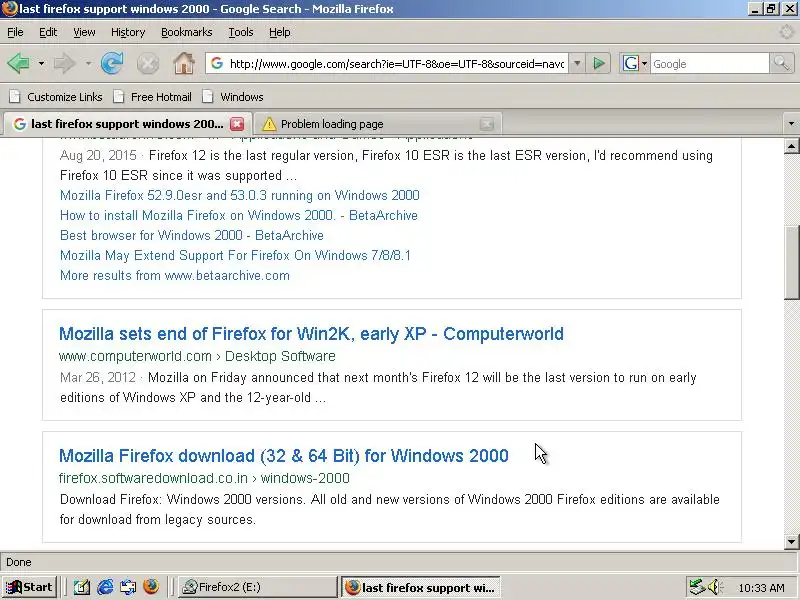This screenshot has height=600, width=800.
Task: Click the Firefox search taskbar button
Action: click(421, 587)
